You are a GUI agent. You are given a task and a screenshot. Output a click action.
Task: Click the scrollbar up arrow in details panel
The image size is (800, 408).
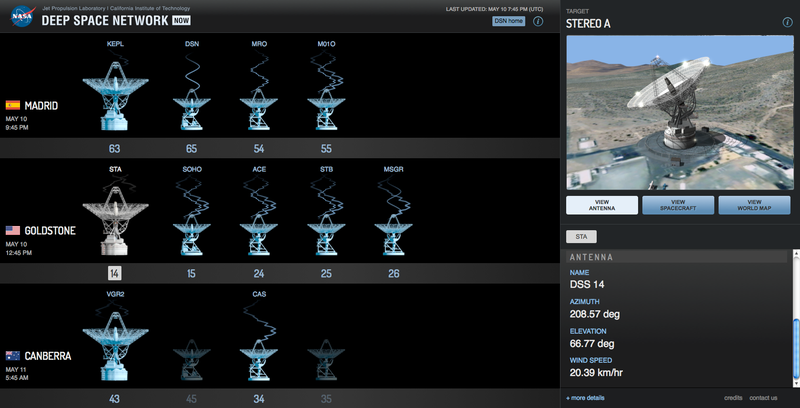[795, 252]
